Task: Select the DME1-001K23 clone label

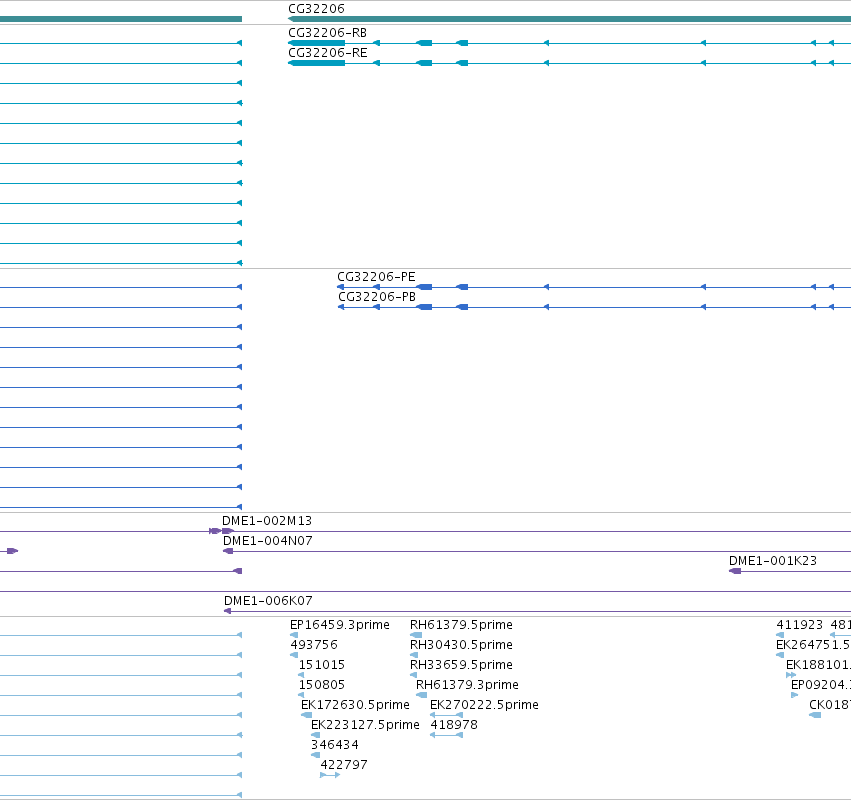Action: (773, 561)
